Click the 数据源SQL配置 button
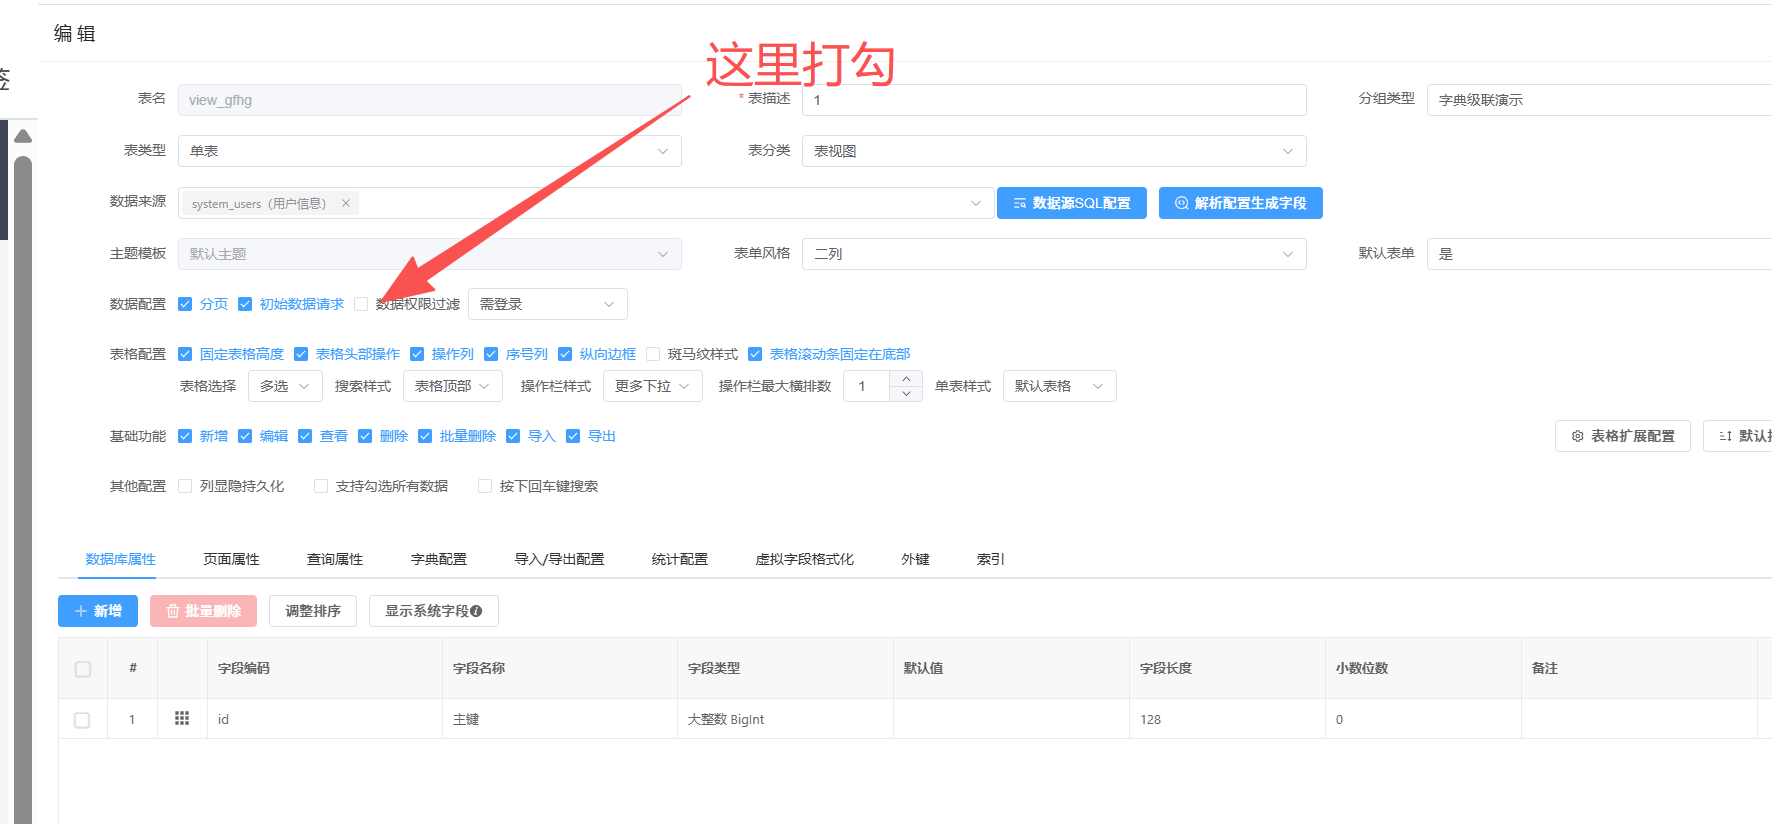This screenshot has height=824, width=1772. (1071, 203)
